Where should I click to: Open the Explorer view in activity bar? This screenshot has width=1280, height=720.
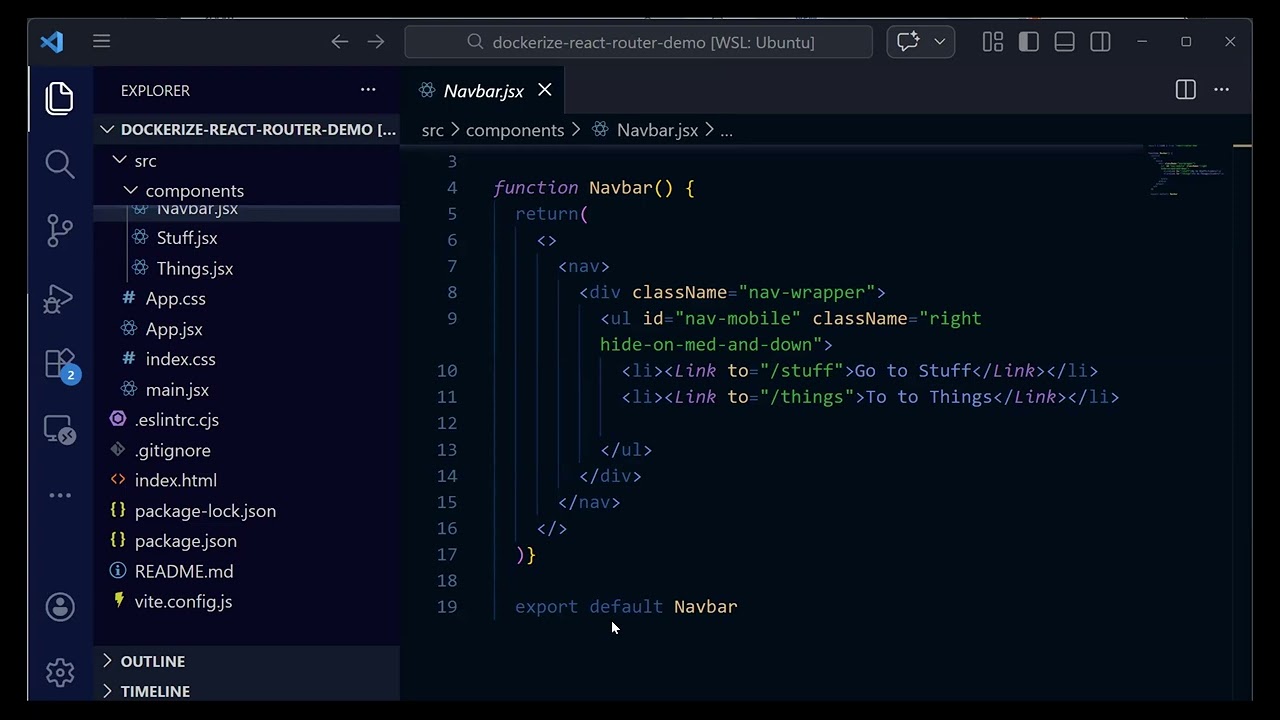click(60, 98)
